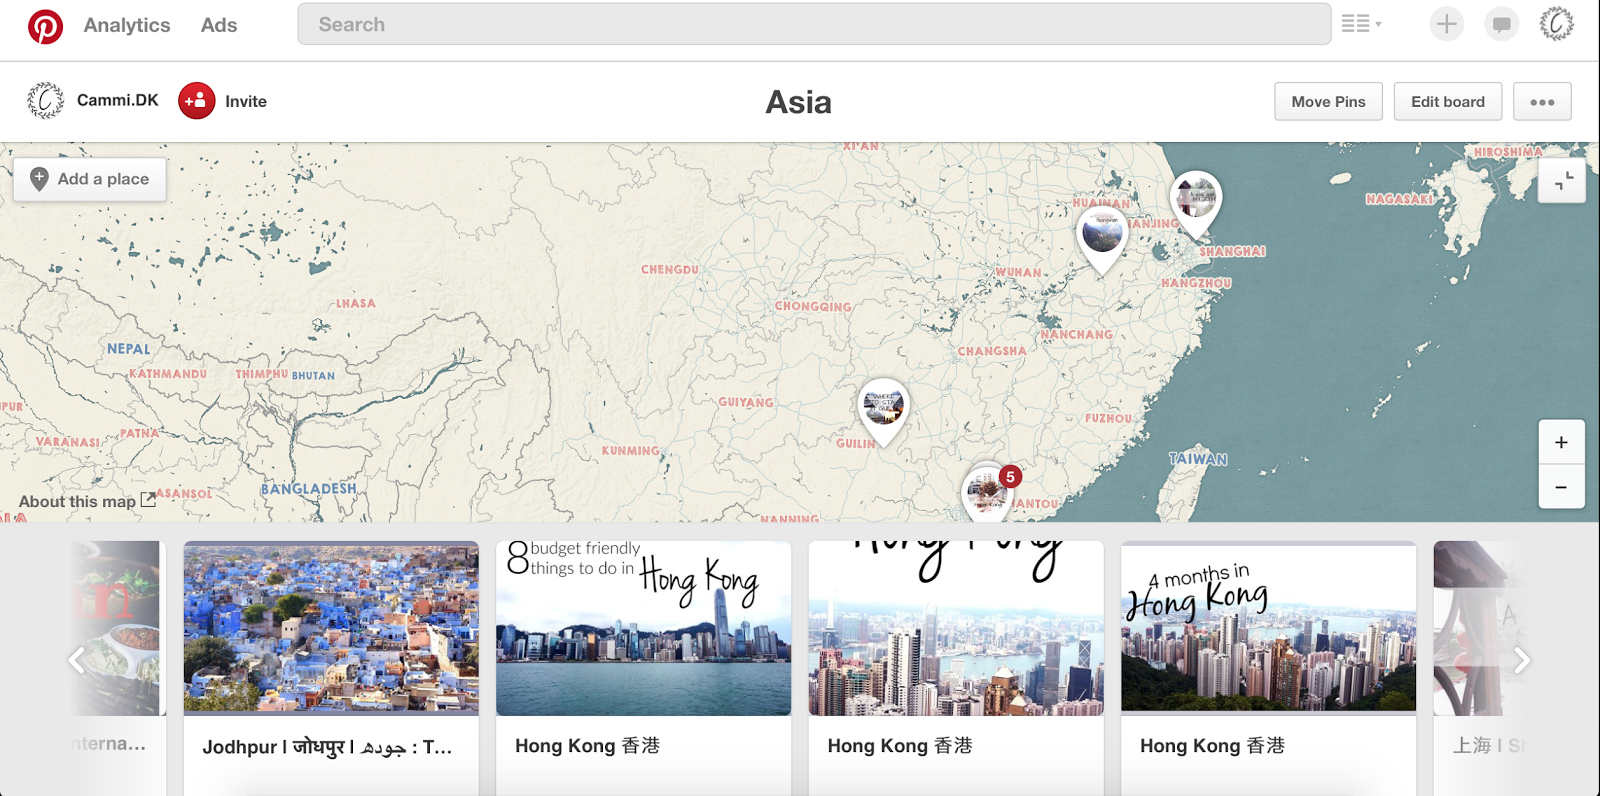Click the Taiwan label on the map

[x=1198, y=459]
